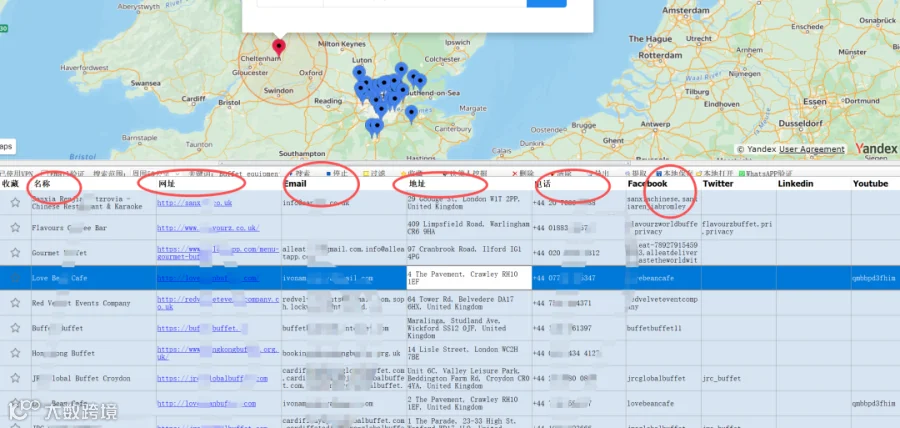Viewport: 900px width, 428px height.
Task: Open the Red Velvet Events Company website link
Action: (x=218, y=303)
